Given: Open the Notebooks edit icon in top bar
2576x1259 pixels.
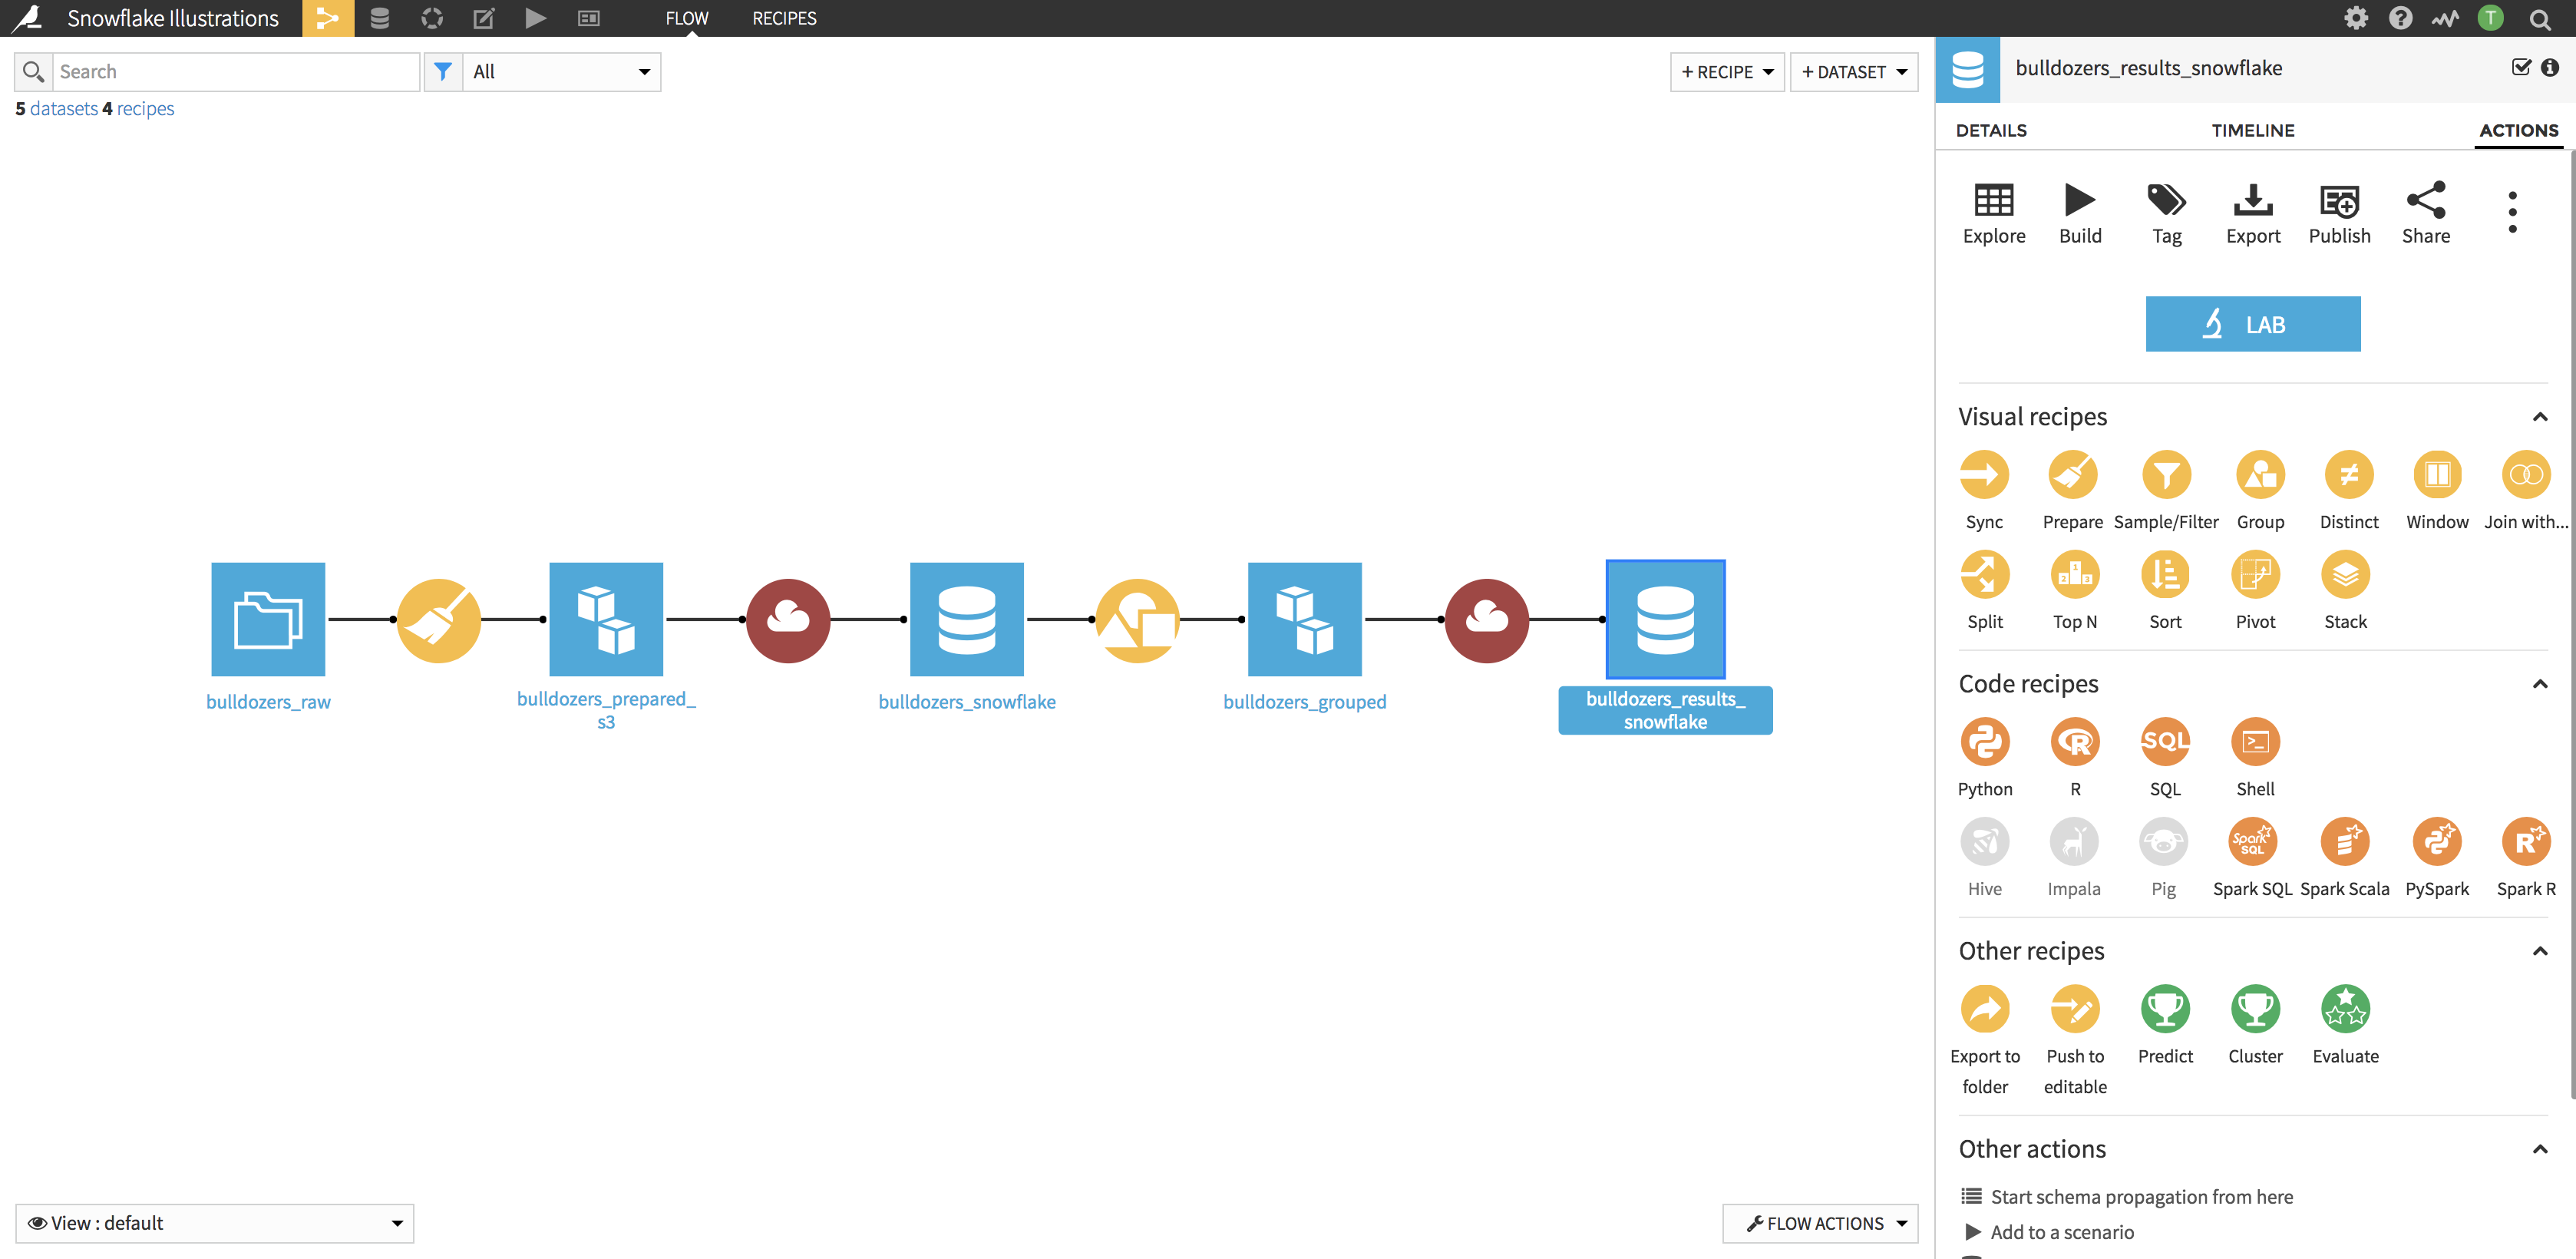Looking at the screenshot, I should [x=484, y=18].
